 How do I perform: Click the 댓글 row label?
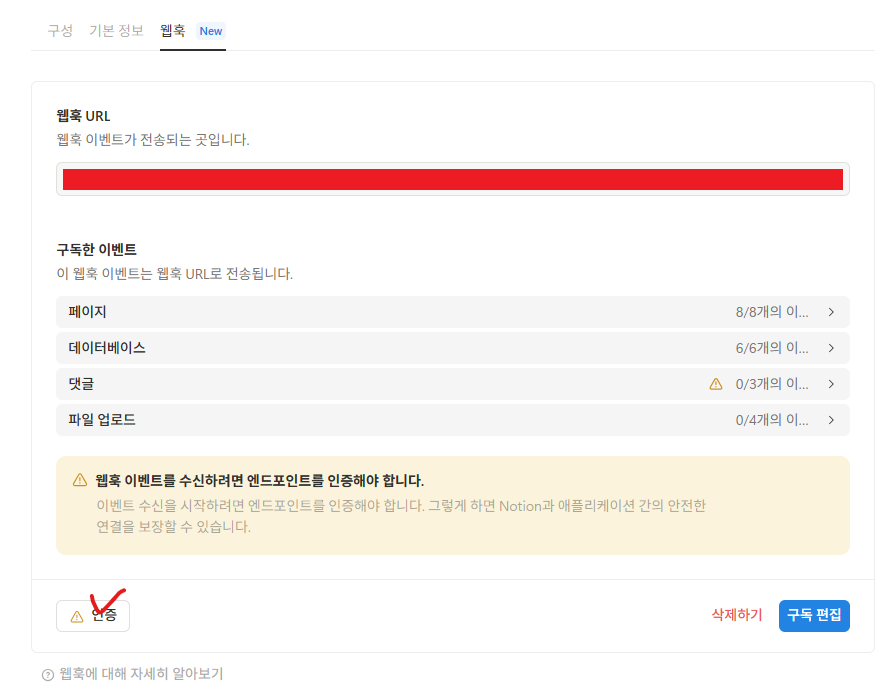pos(81,384)
